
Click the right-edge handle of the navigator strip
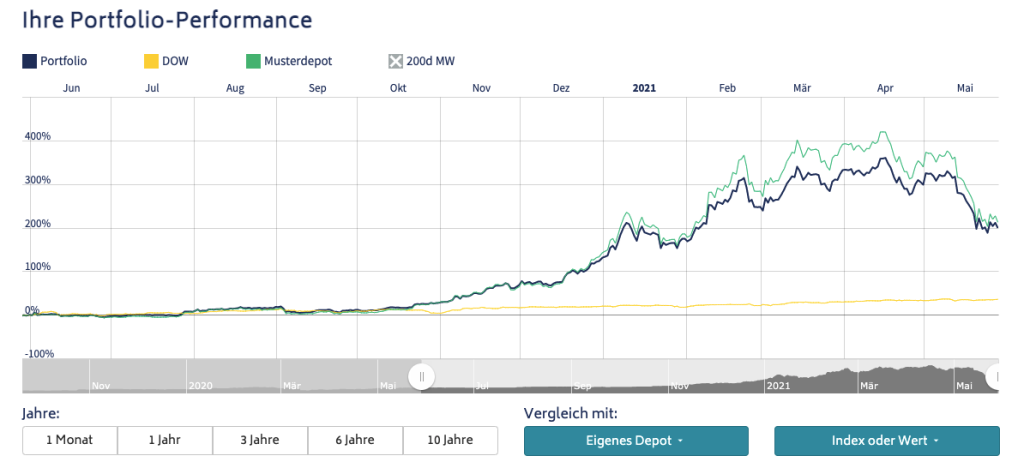point(995,376)
